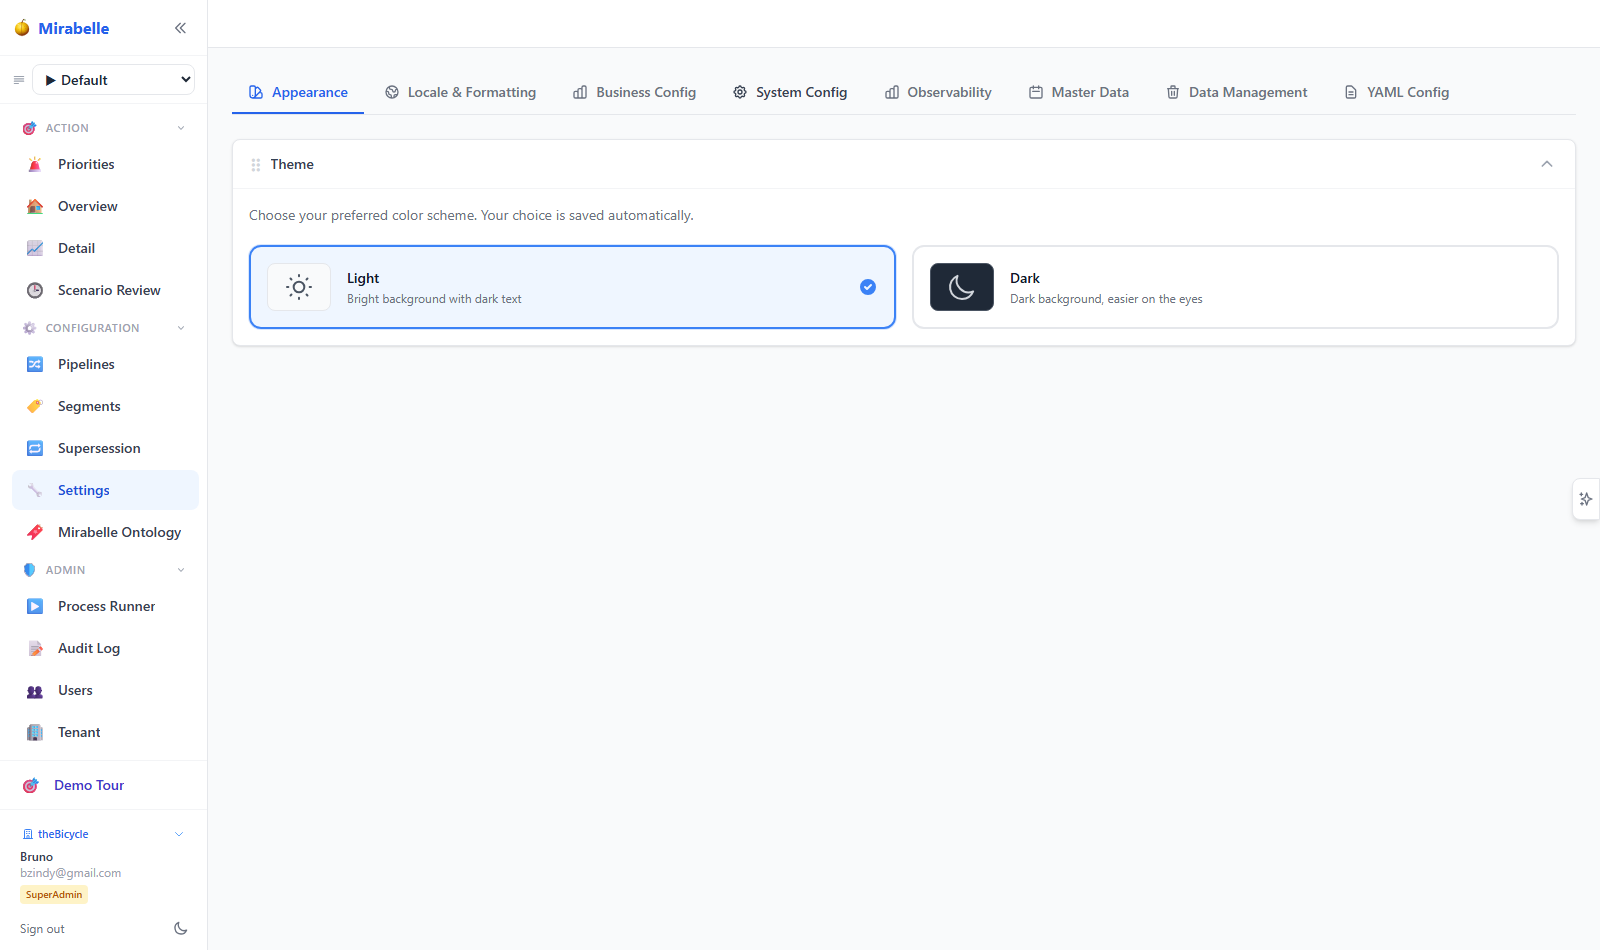Click the Mirabelle Ontology rocket icon

tap(35, 532)
